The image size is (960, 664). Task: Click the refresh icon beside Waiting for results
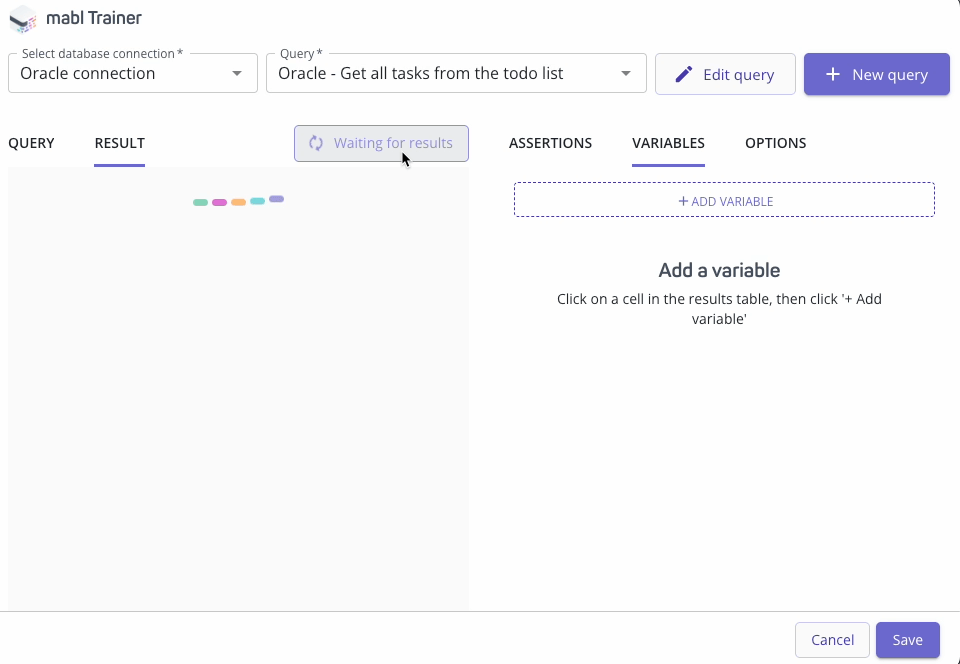[x=316, y=143]
